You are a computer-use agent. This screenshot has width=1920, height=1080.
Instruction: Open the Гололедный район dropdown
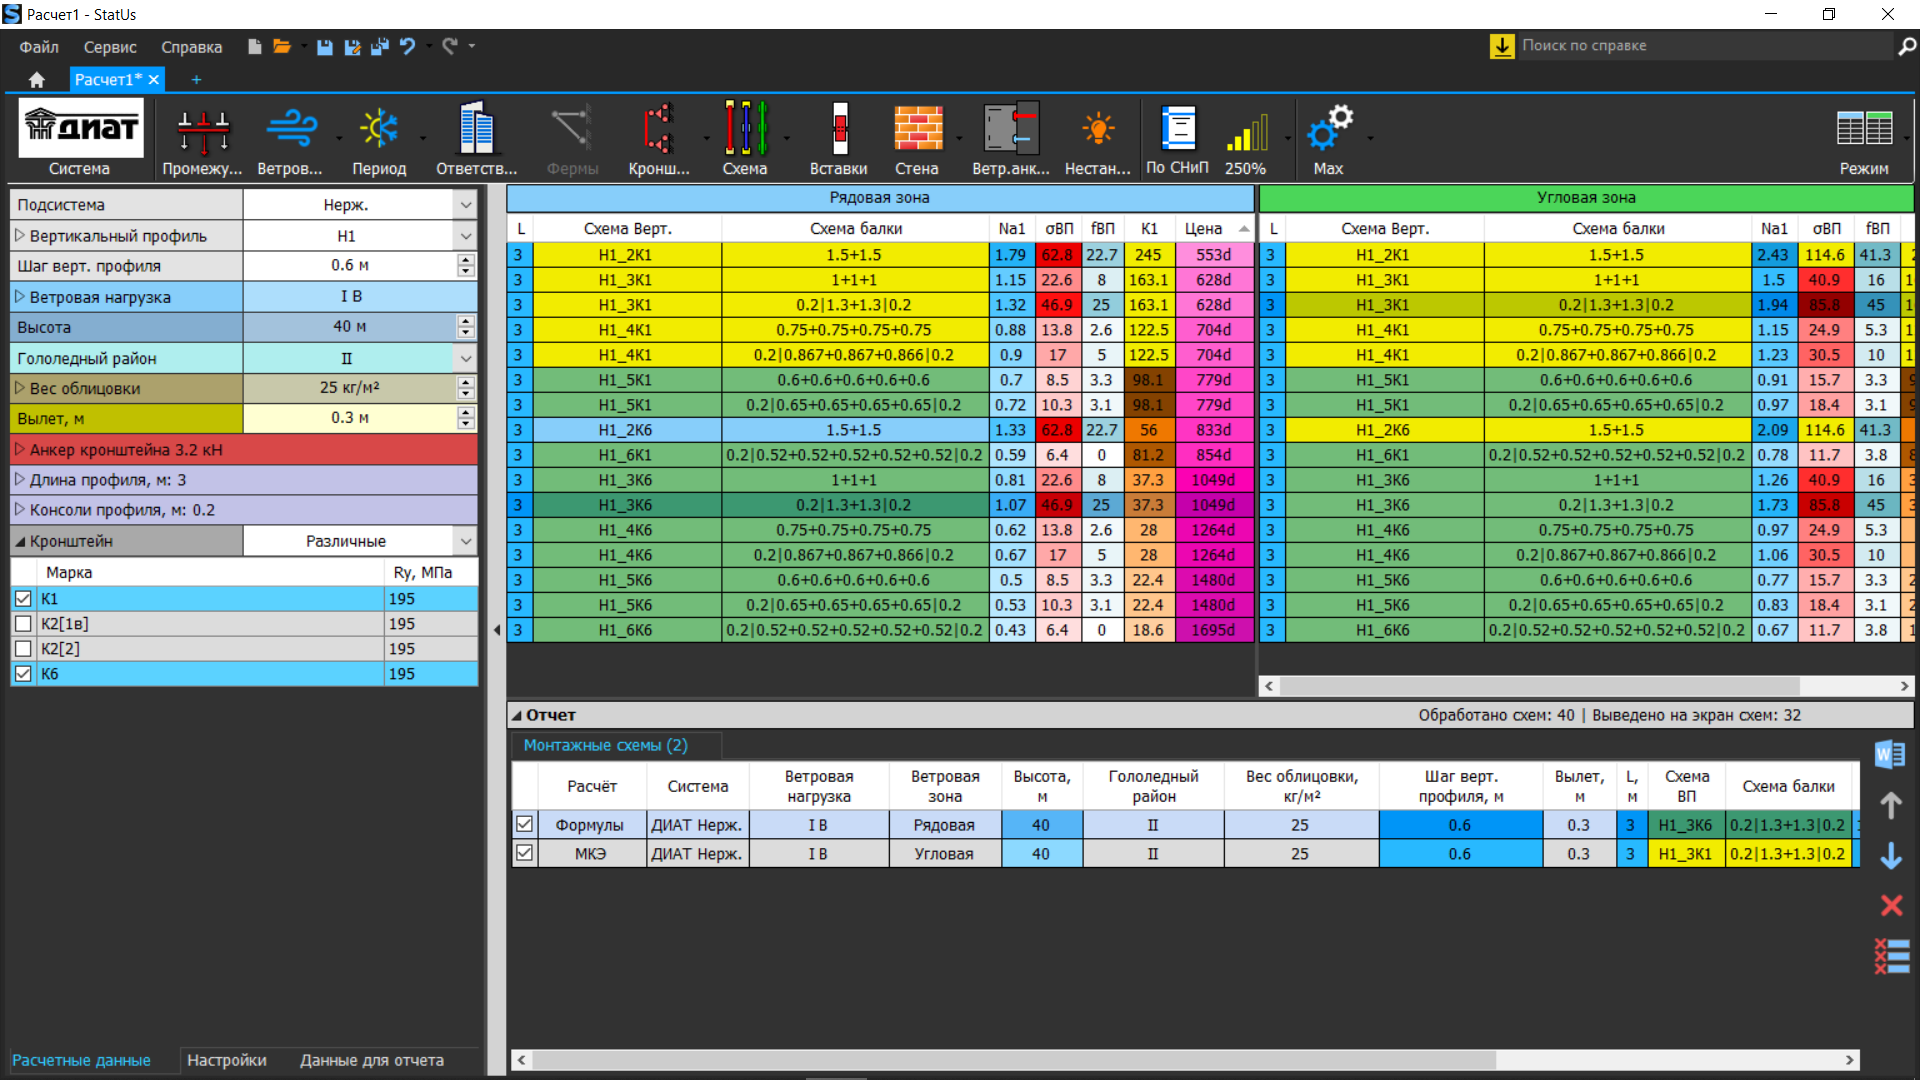466,358
